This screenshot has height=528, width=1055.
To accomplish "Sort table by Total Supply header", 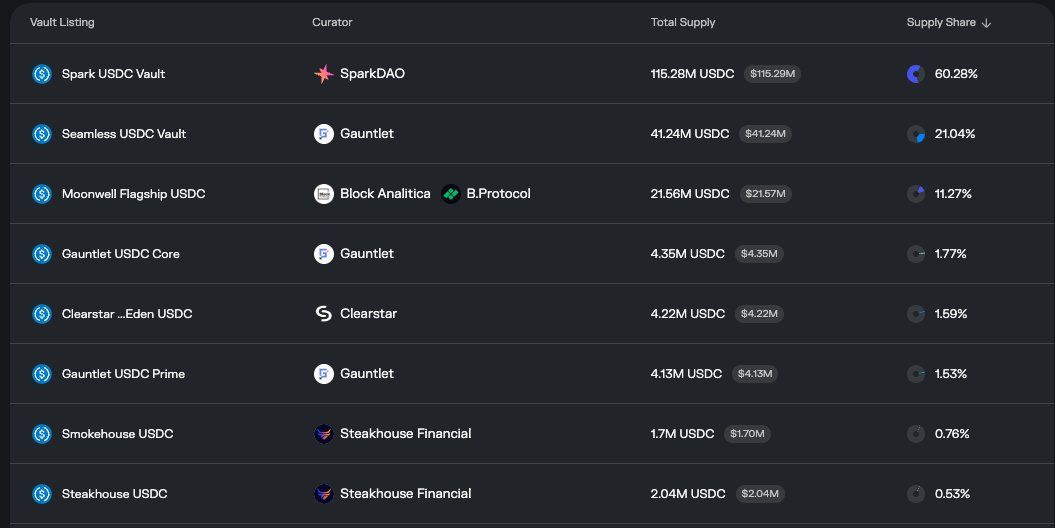I will tap(682, 22).
